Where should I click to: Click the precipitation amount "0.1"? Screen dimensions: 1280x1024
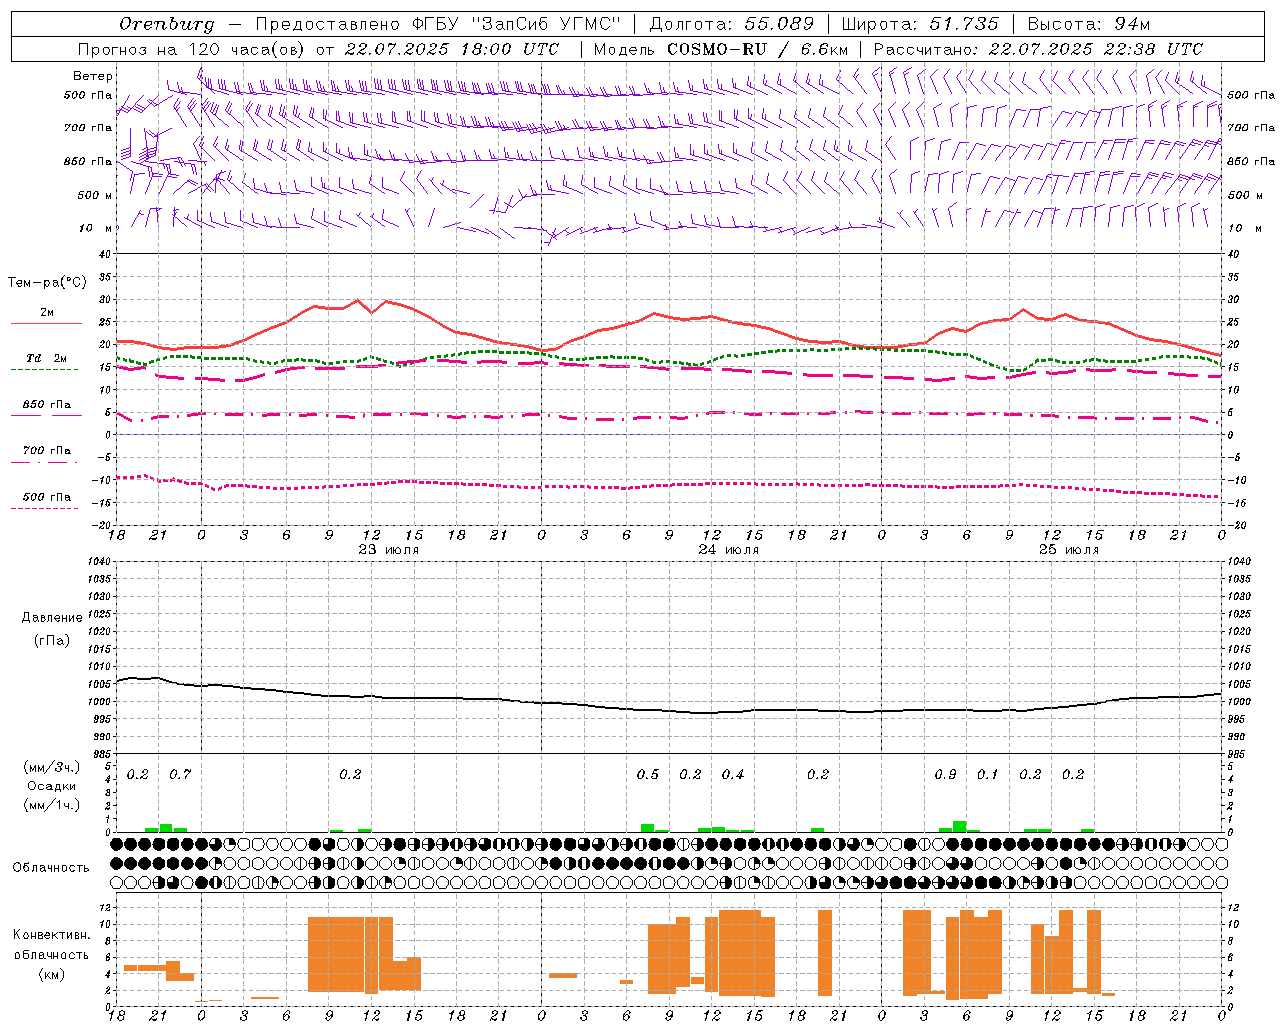pyautogui.click(x=988, y=775)
